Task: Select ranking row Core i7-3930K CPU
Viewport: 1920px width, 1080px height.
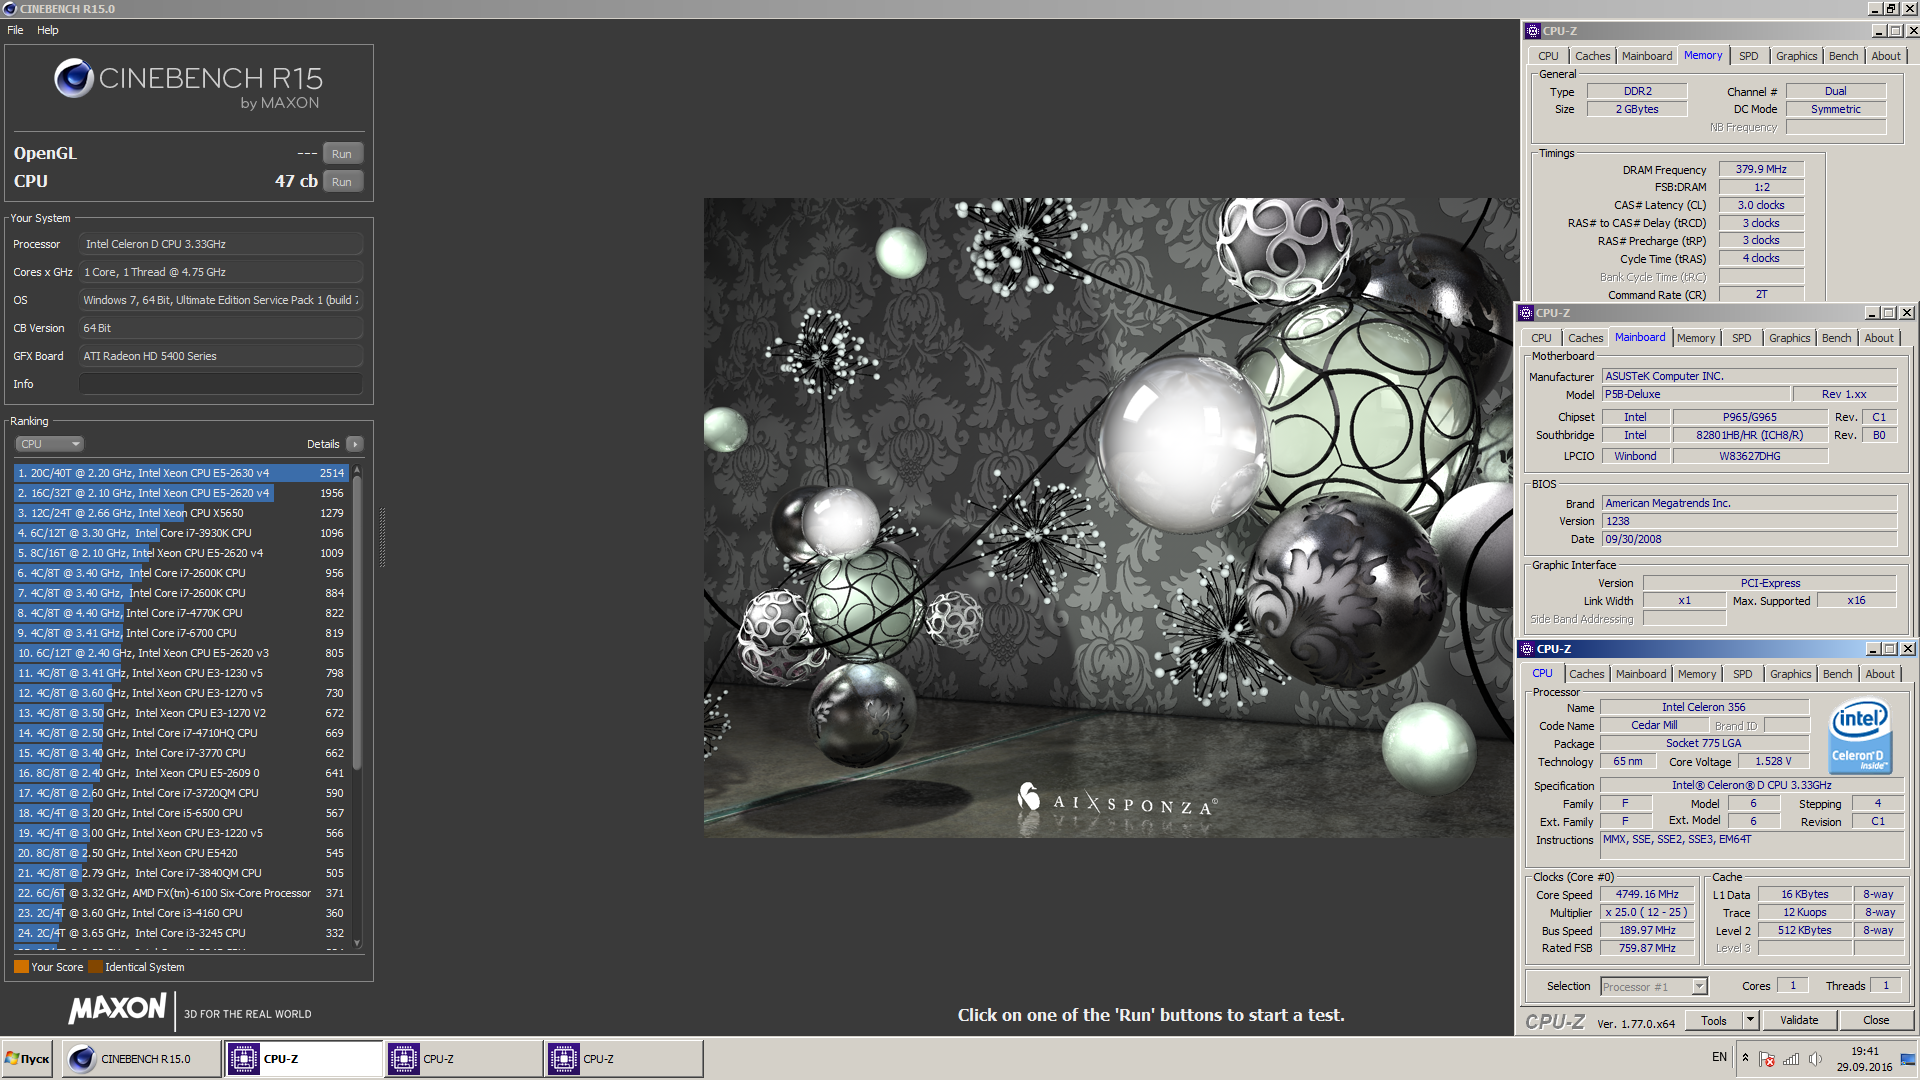Action: [181, 533]
